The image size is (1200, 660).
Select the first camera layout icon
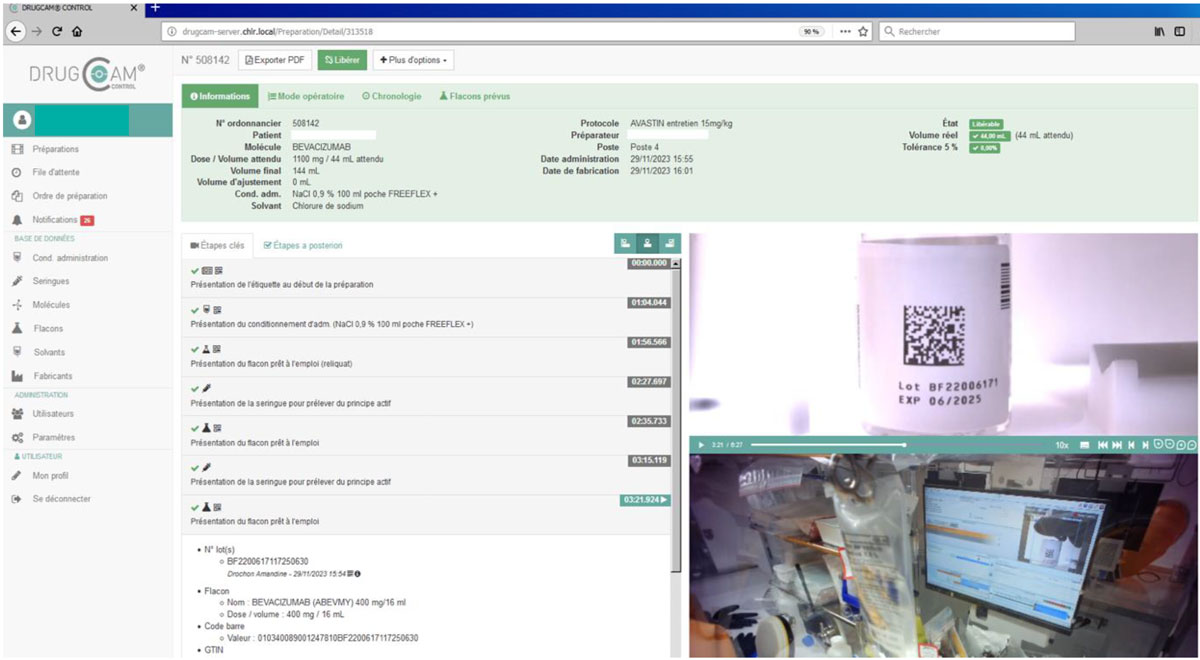[625, 243]
